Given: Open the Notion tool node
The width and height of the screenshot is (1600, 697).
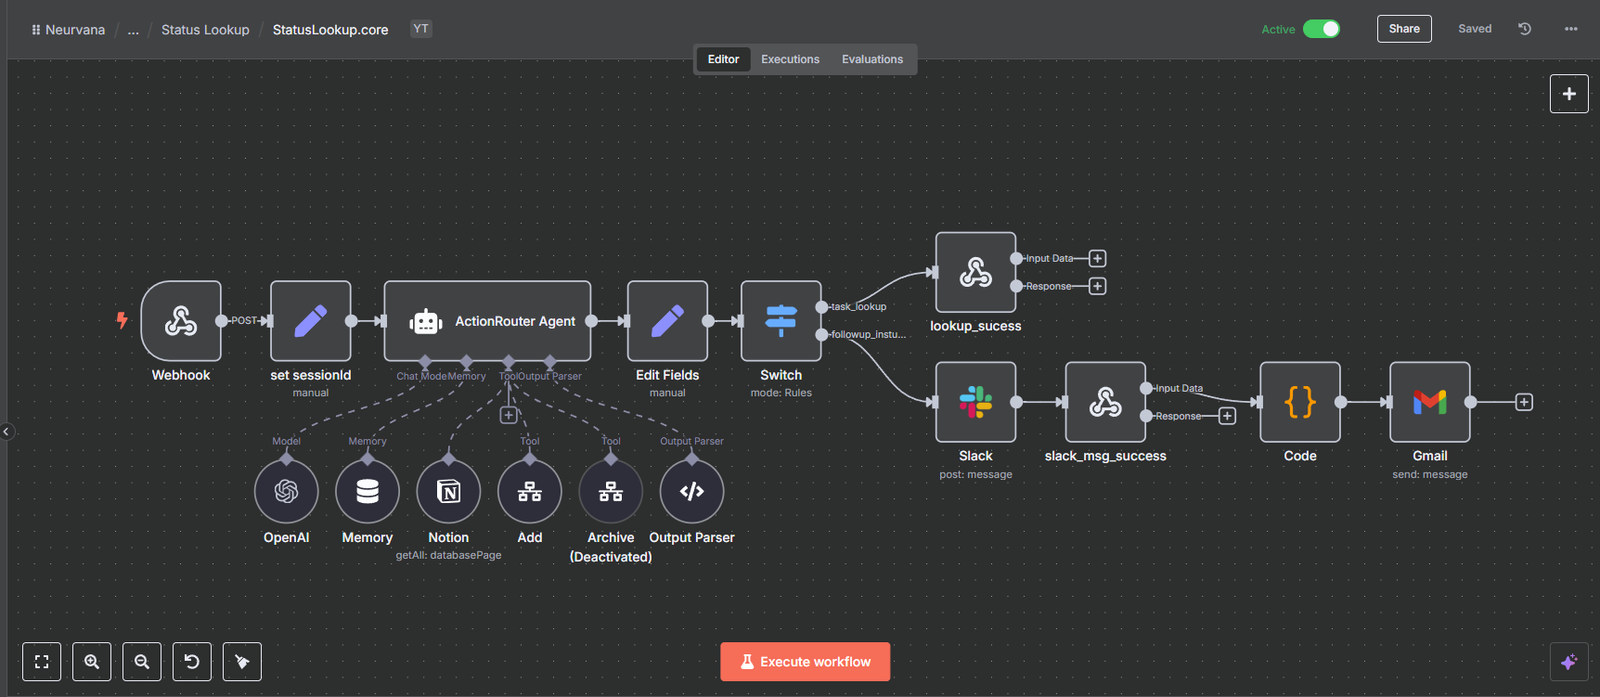Looking at the screenshot, I should (x=448, y=491).
